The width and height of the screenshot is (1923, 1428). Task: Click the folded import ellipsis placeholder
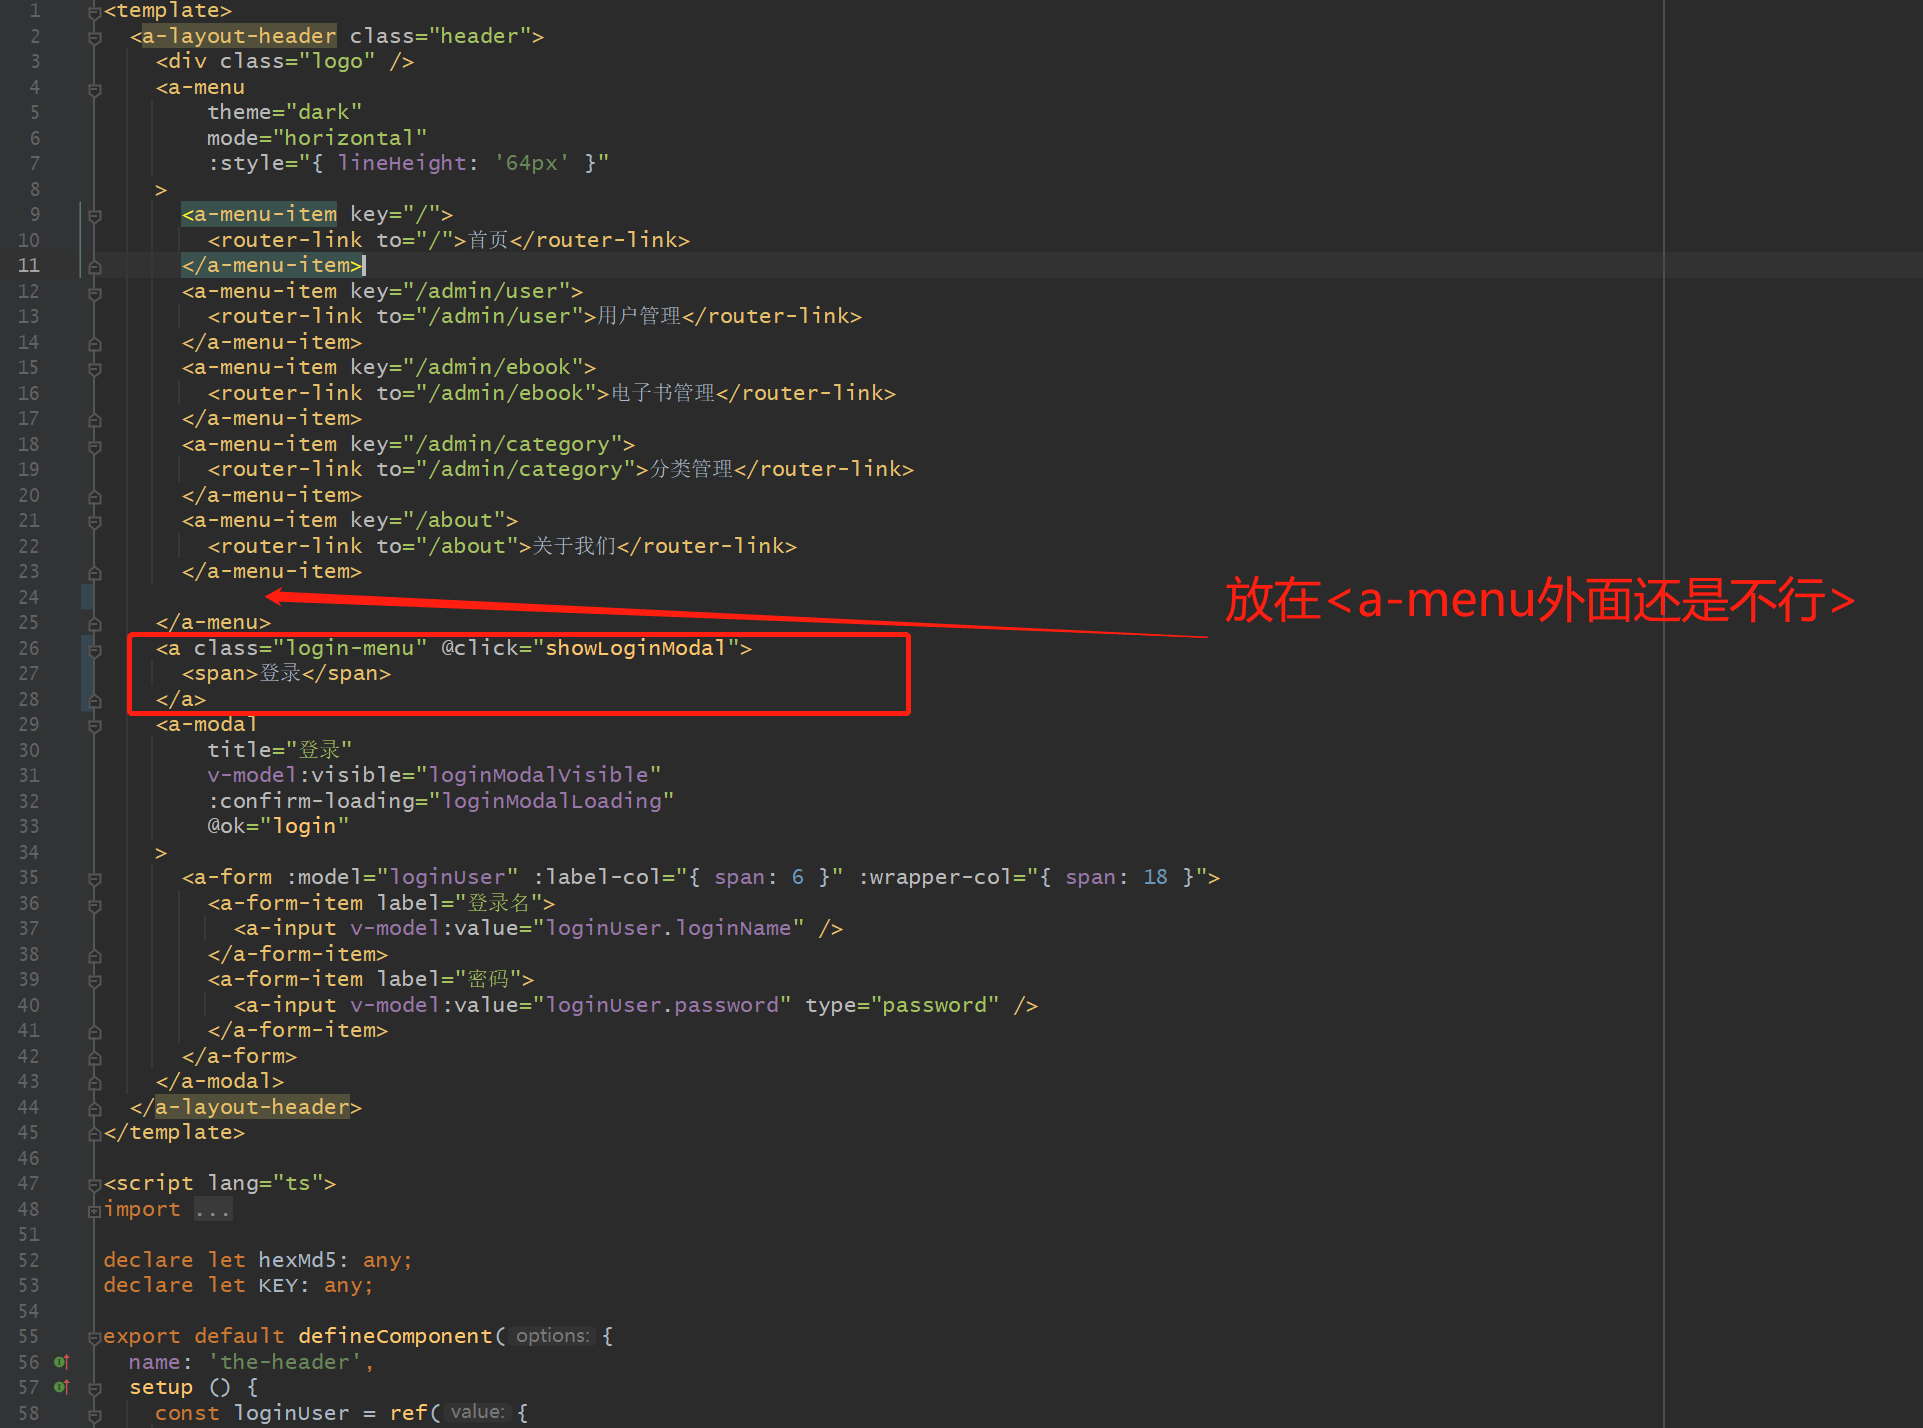point(212,1210)
